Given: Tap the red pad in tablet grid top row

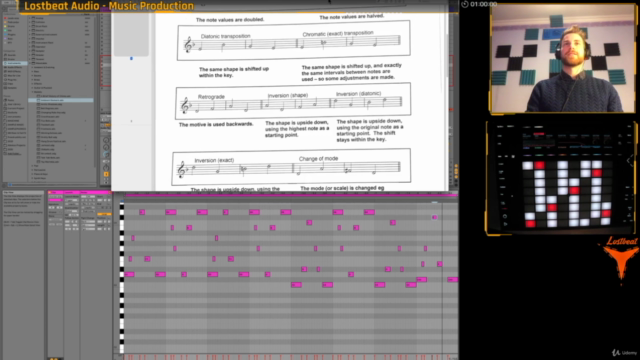Looking at the screenshot, I should [x=540, y=165].
